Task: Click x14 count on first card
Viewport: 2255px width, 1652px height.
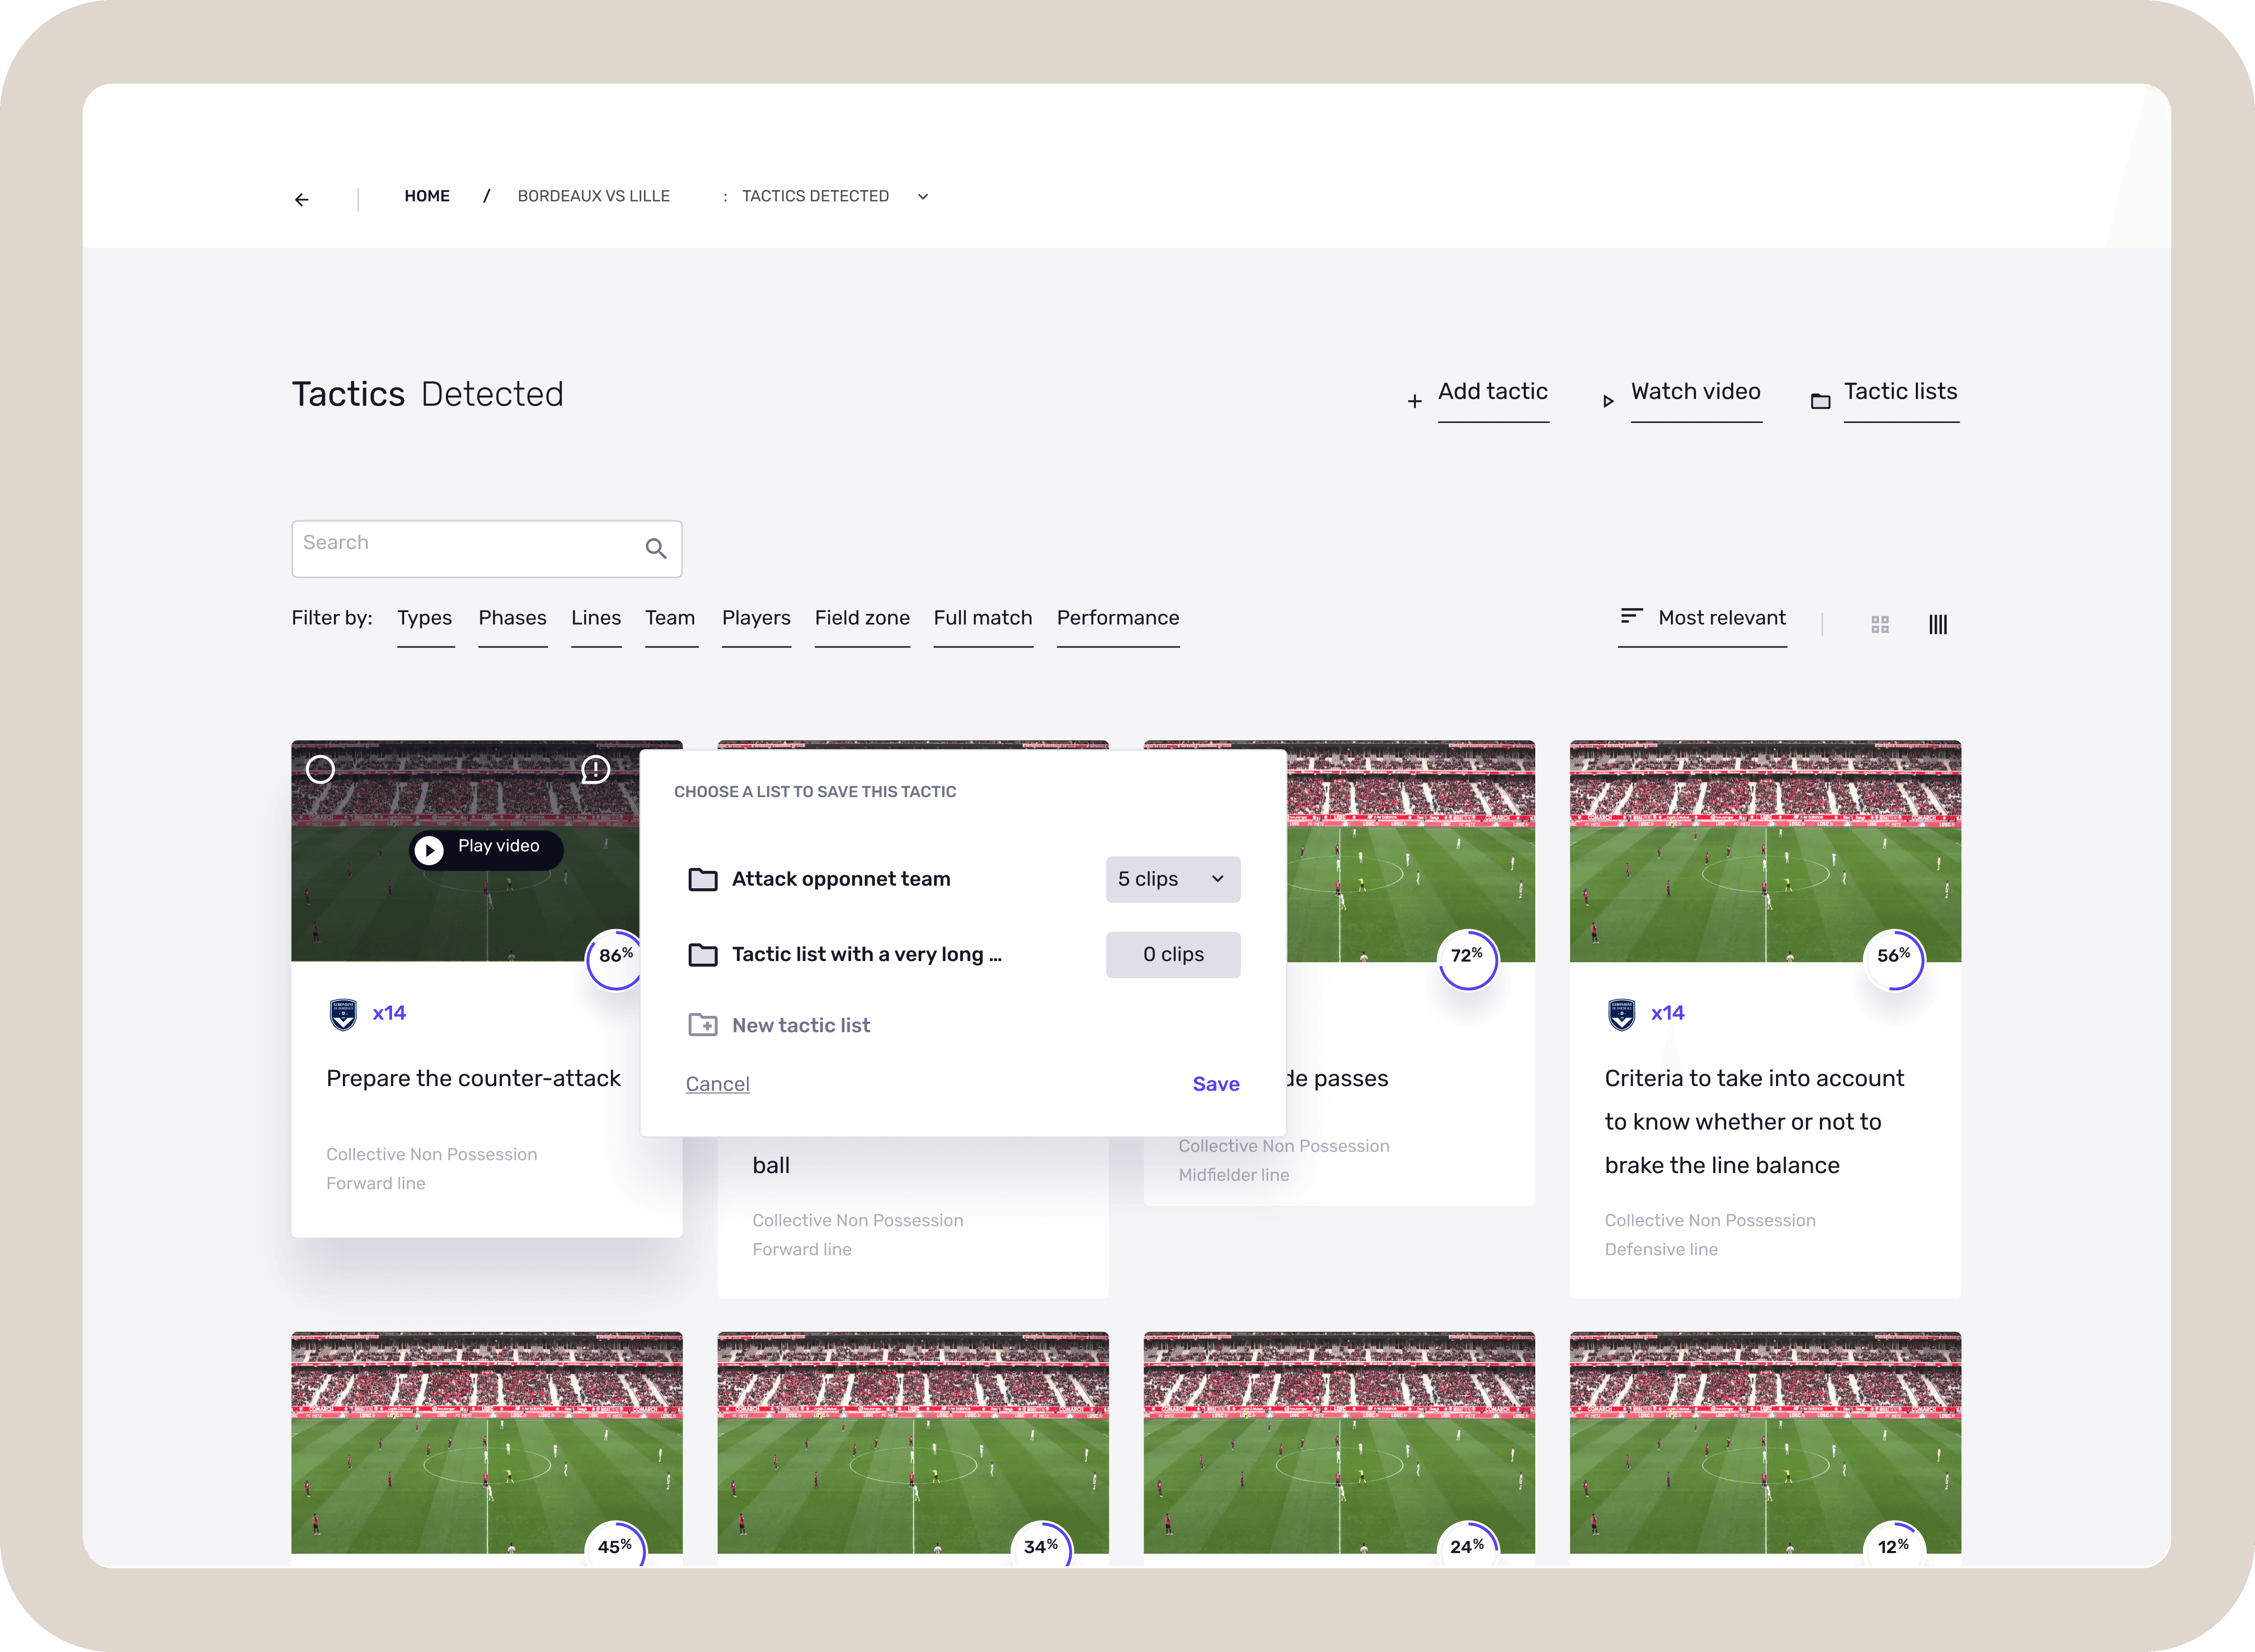Action: 389,1013
